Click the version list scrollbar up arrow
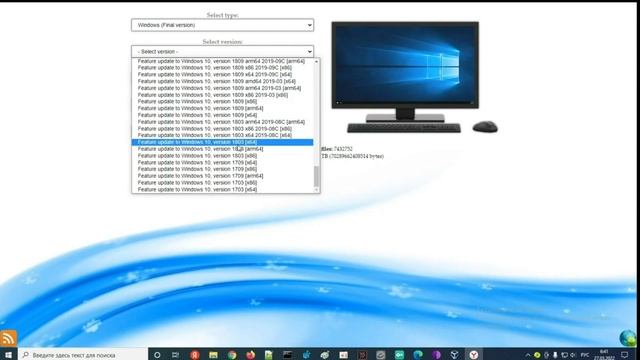The width and height of the screenshot is (640, 360). click(x=316, y=61)
